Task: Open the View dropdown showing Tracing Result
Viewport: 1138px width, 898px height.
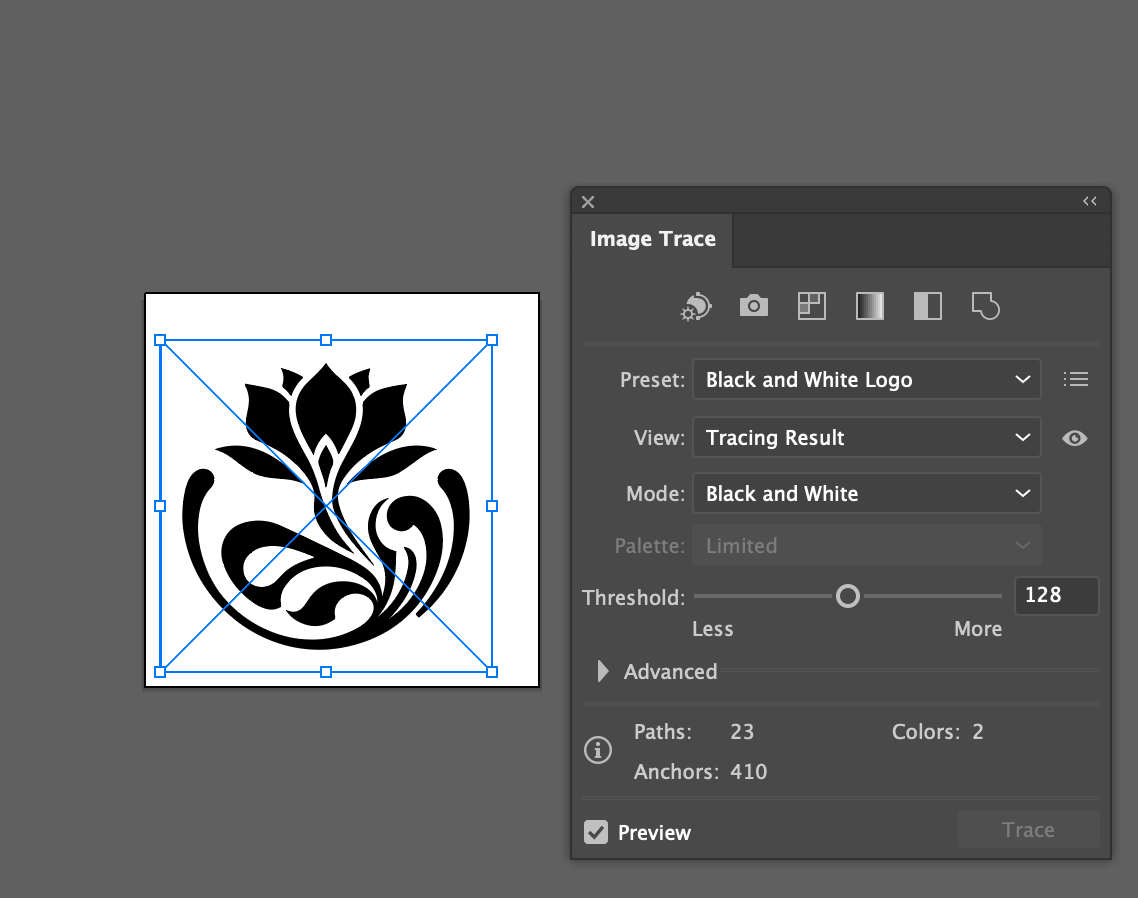Action: click(866, 438)
